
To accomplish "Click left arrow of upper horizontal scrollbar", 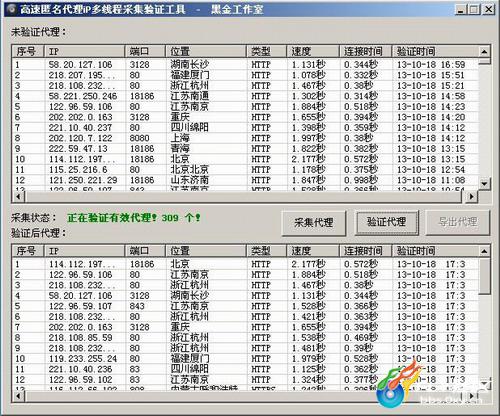I will 18,197.
